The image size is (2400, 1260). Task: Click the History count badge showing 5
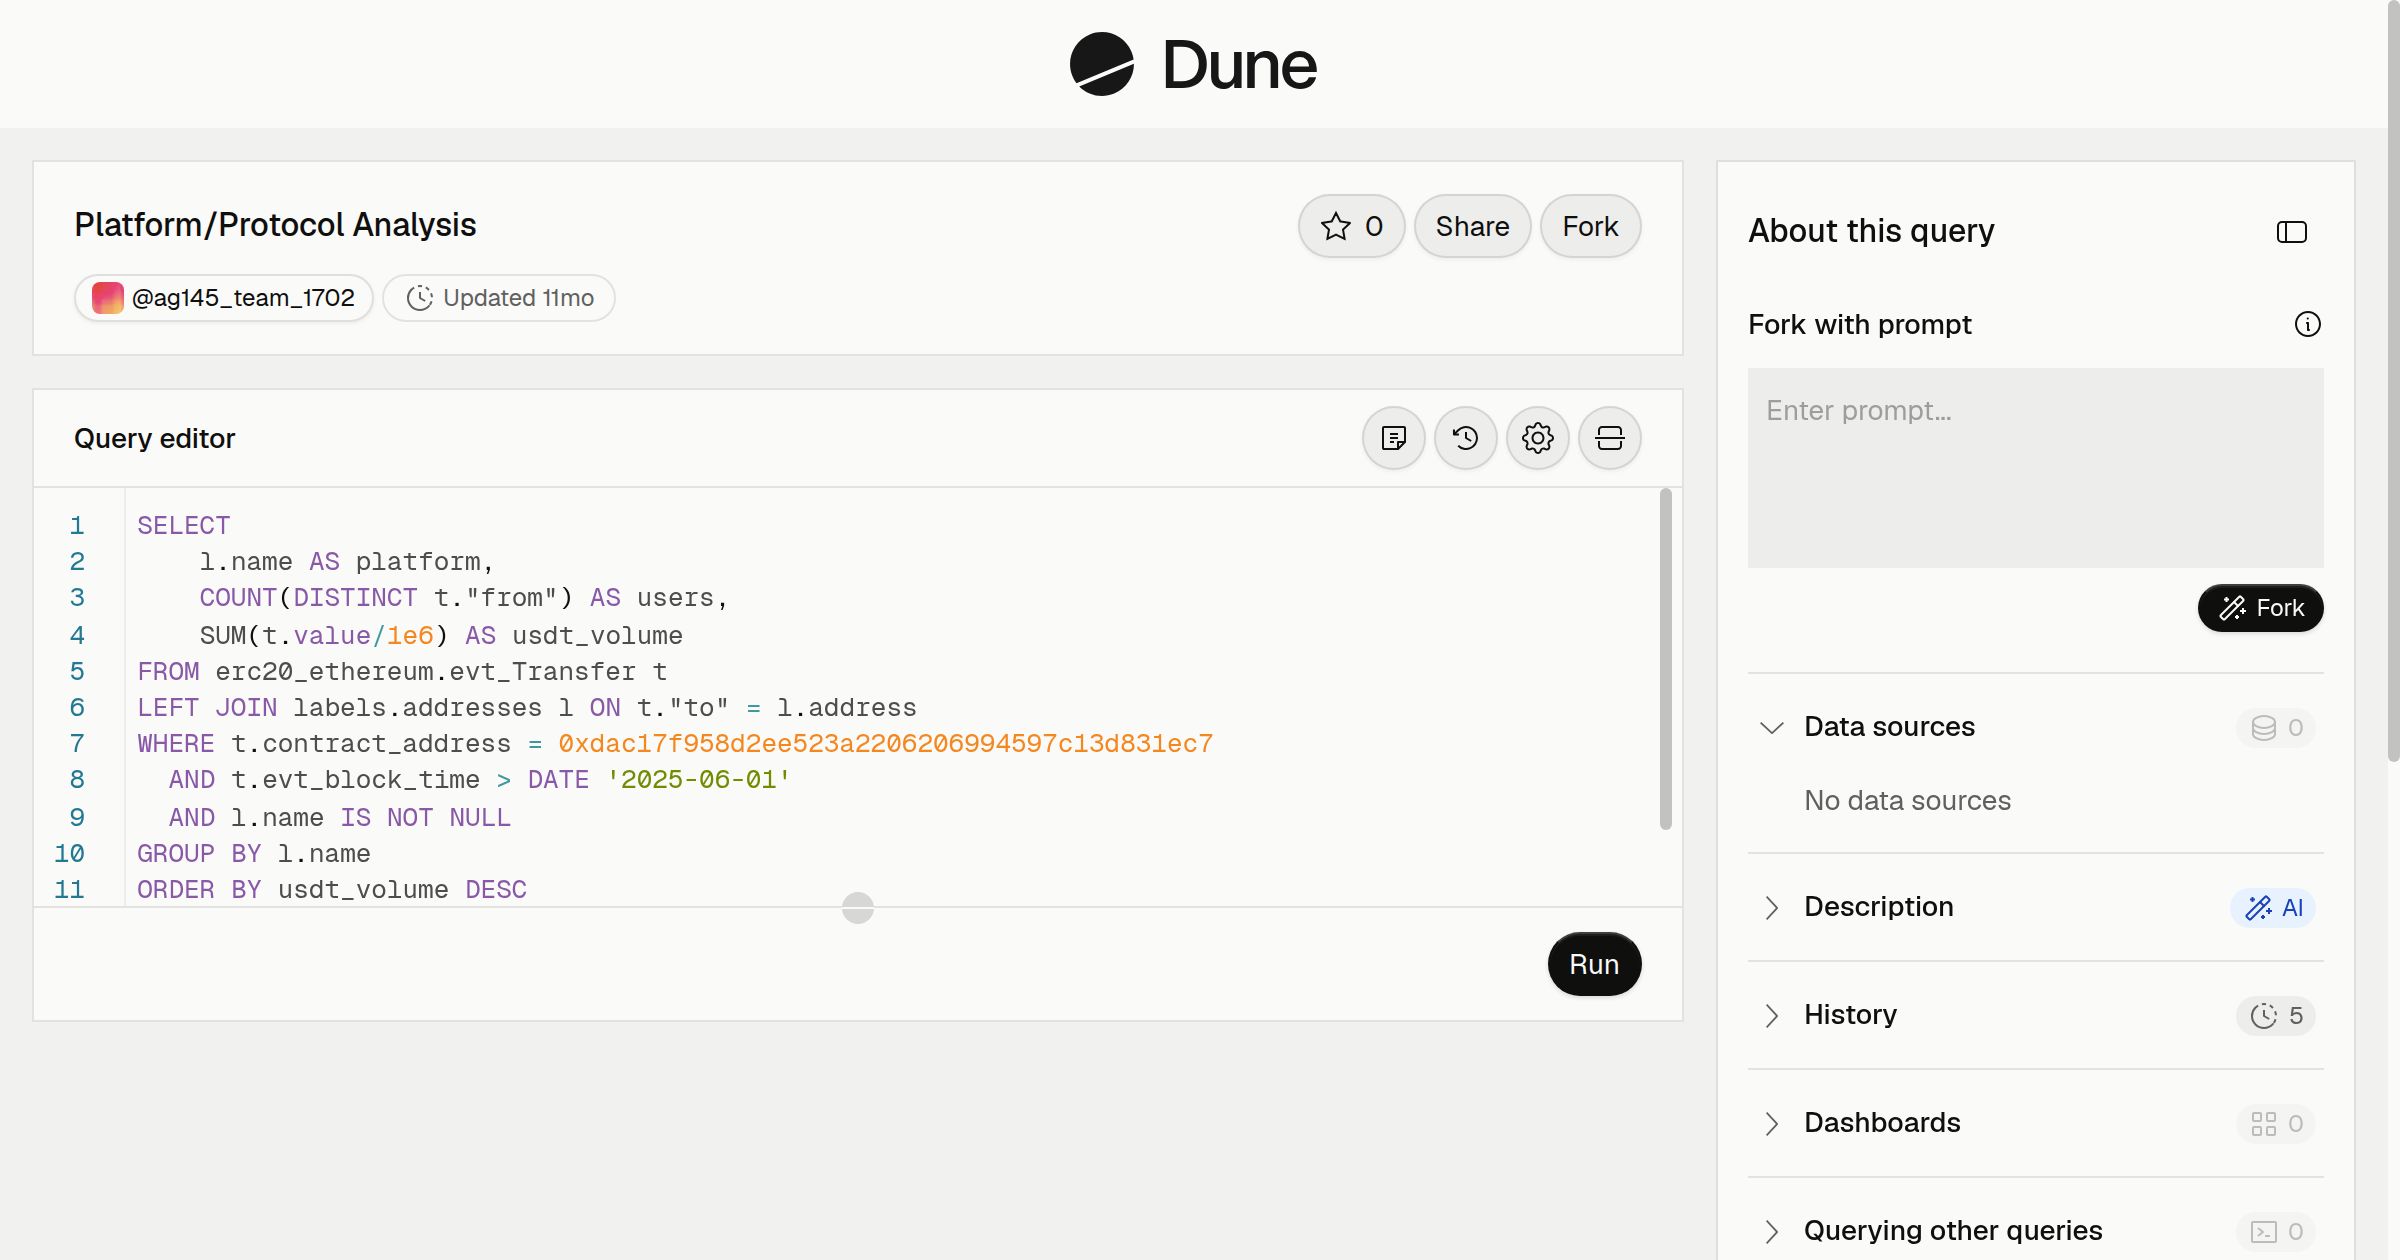2276,1015
